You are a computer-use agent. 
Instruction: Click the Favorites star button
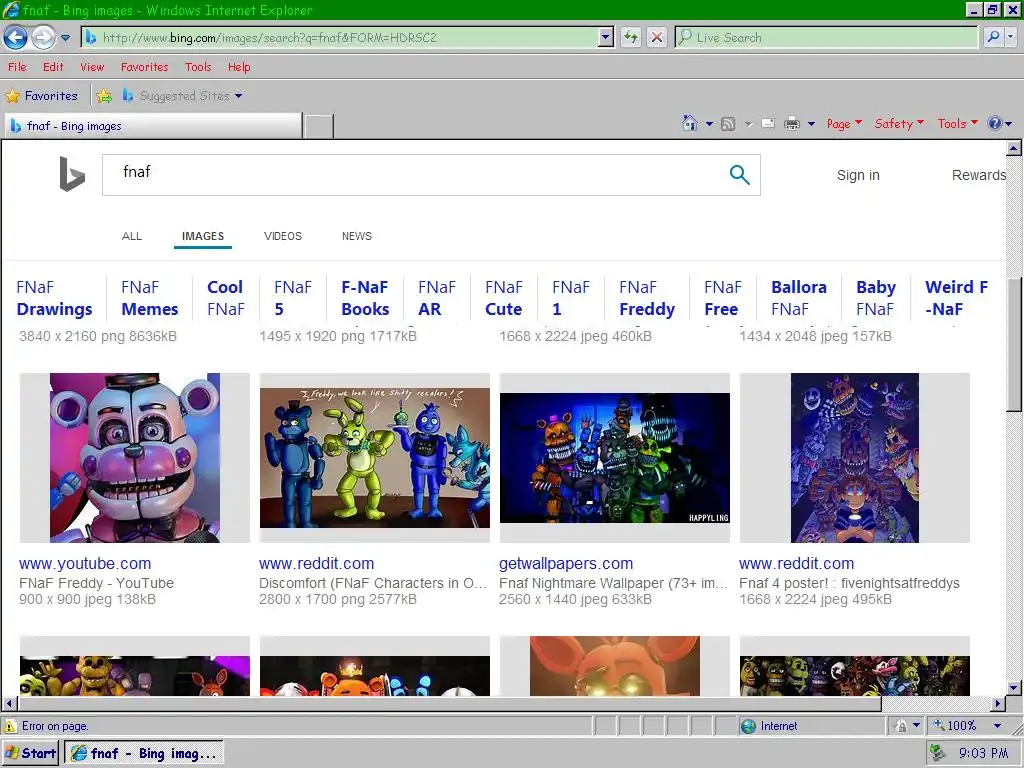(x=41, y=96)
